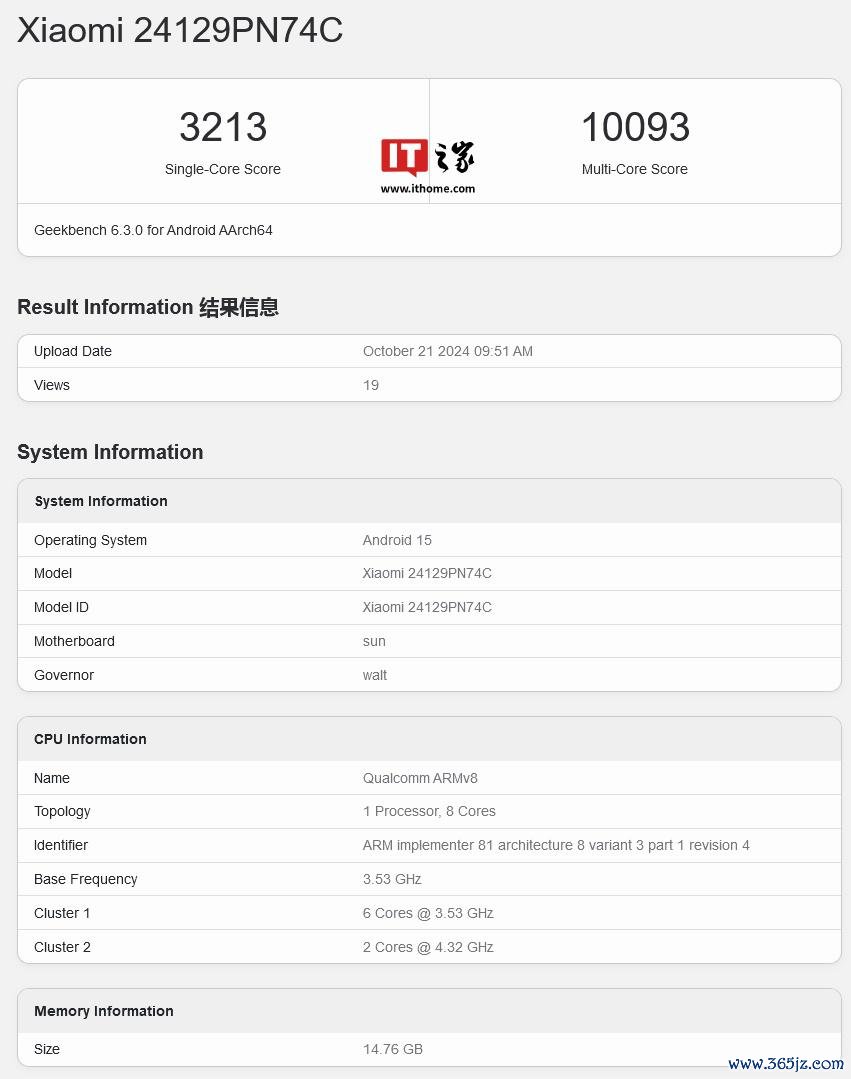Select "6 Cores @ 3.53 GHz" value

(x=429, y=913)
